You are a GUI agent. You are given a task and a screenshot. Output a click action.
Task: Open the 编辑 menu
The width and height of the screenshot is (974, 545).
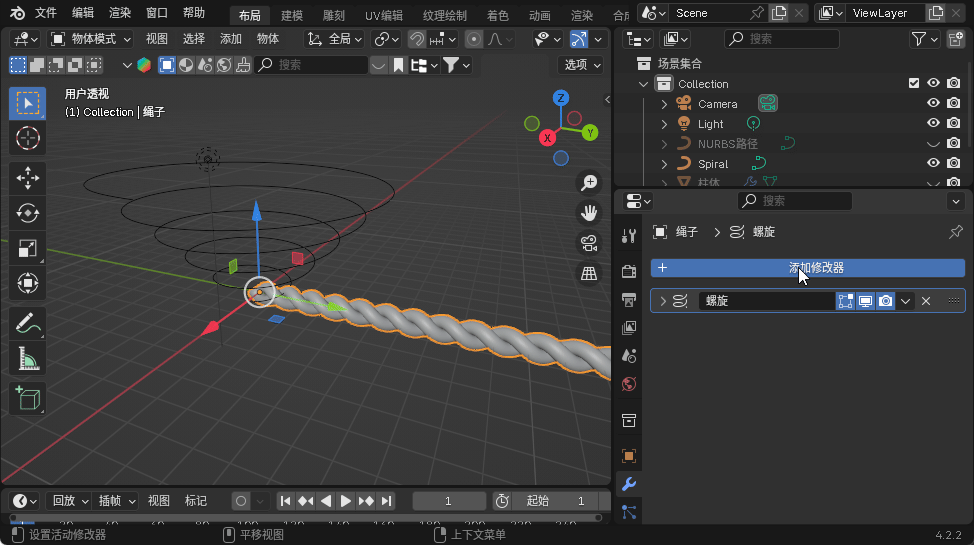(83, 13)
